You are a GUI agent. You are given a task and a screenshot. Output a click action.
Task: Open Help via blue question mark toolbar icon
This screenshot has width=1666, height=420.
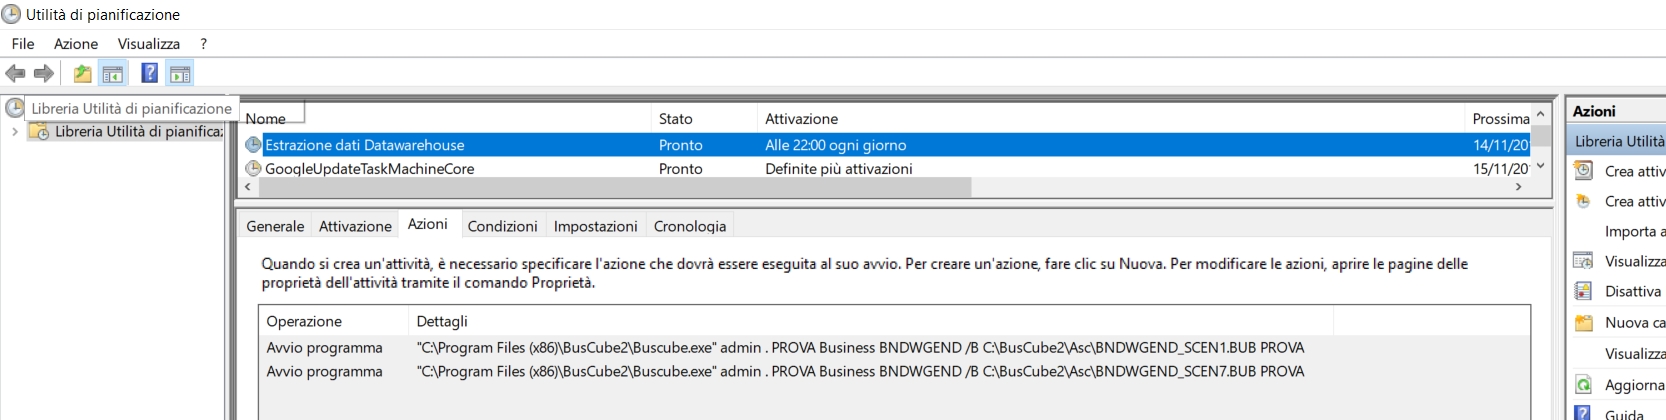point(150,73)
